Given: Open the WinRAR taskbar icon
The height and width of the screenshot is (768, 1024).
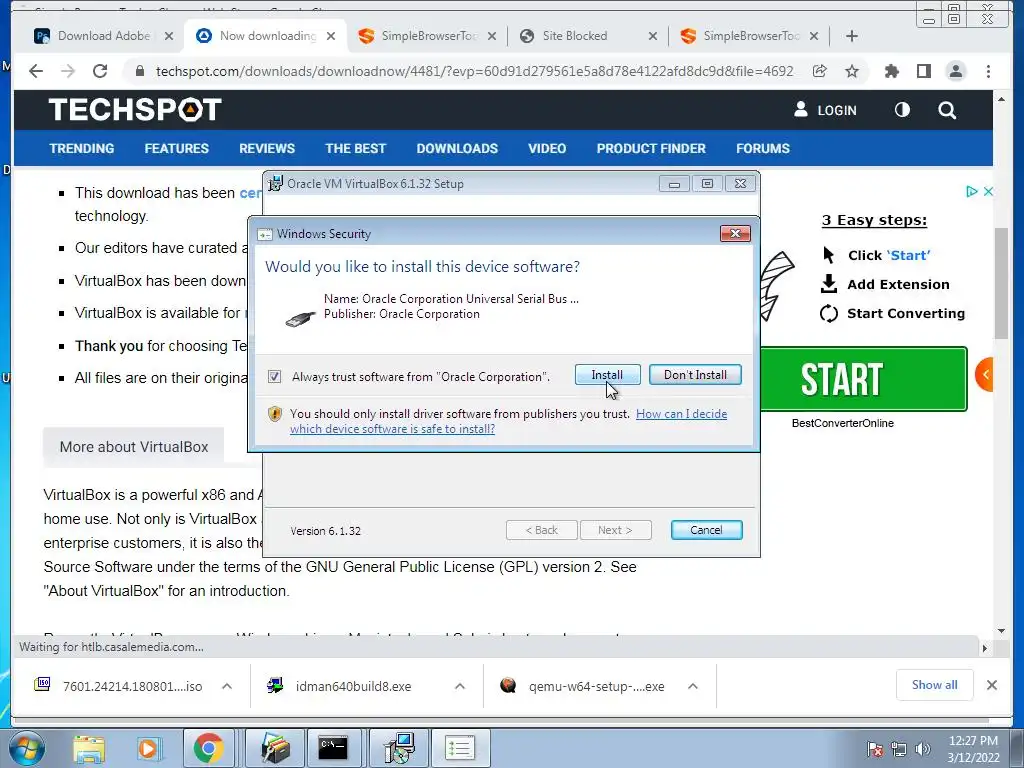Looking at the screenshot, I should (x=275, y=748).
